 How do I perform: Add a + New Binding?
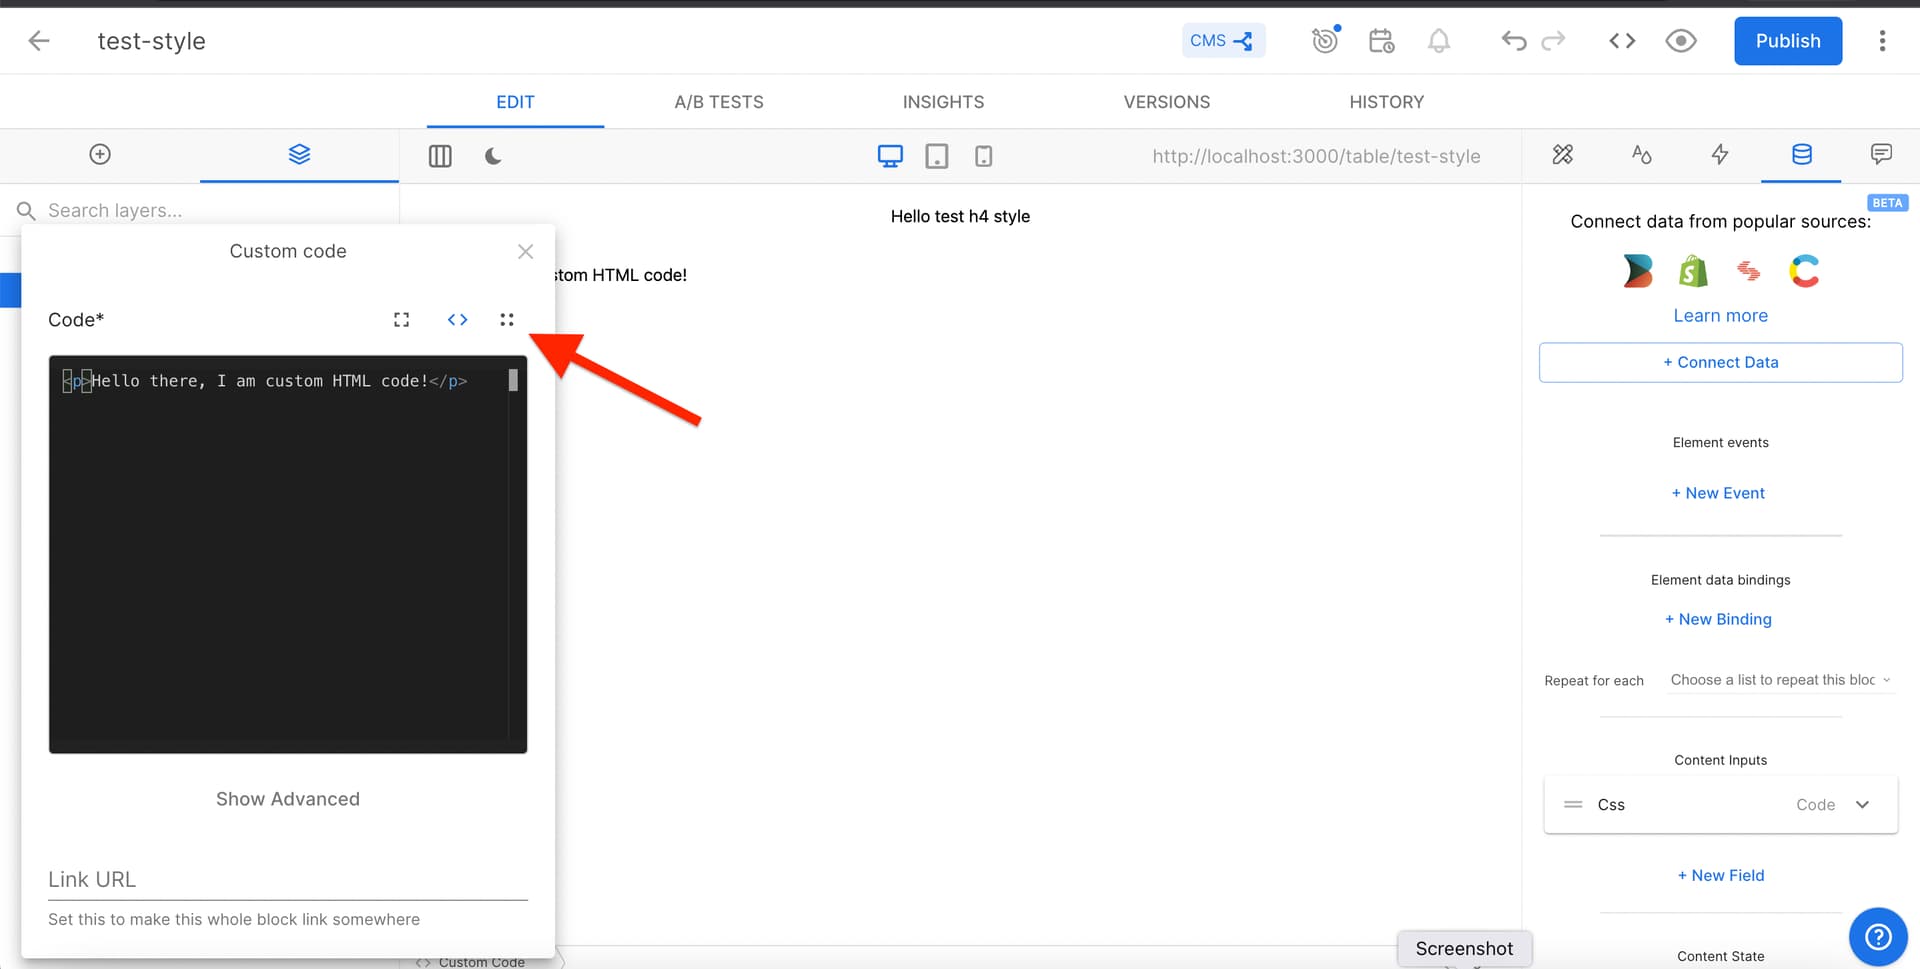click(1718, 619)
